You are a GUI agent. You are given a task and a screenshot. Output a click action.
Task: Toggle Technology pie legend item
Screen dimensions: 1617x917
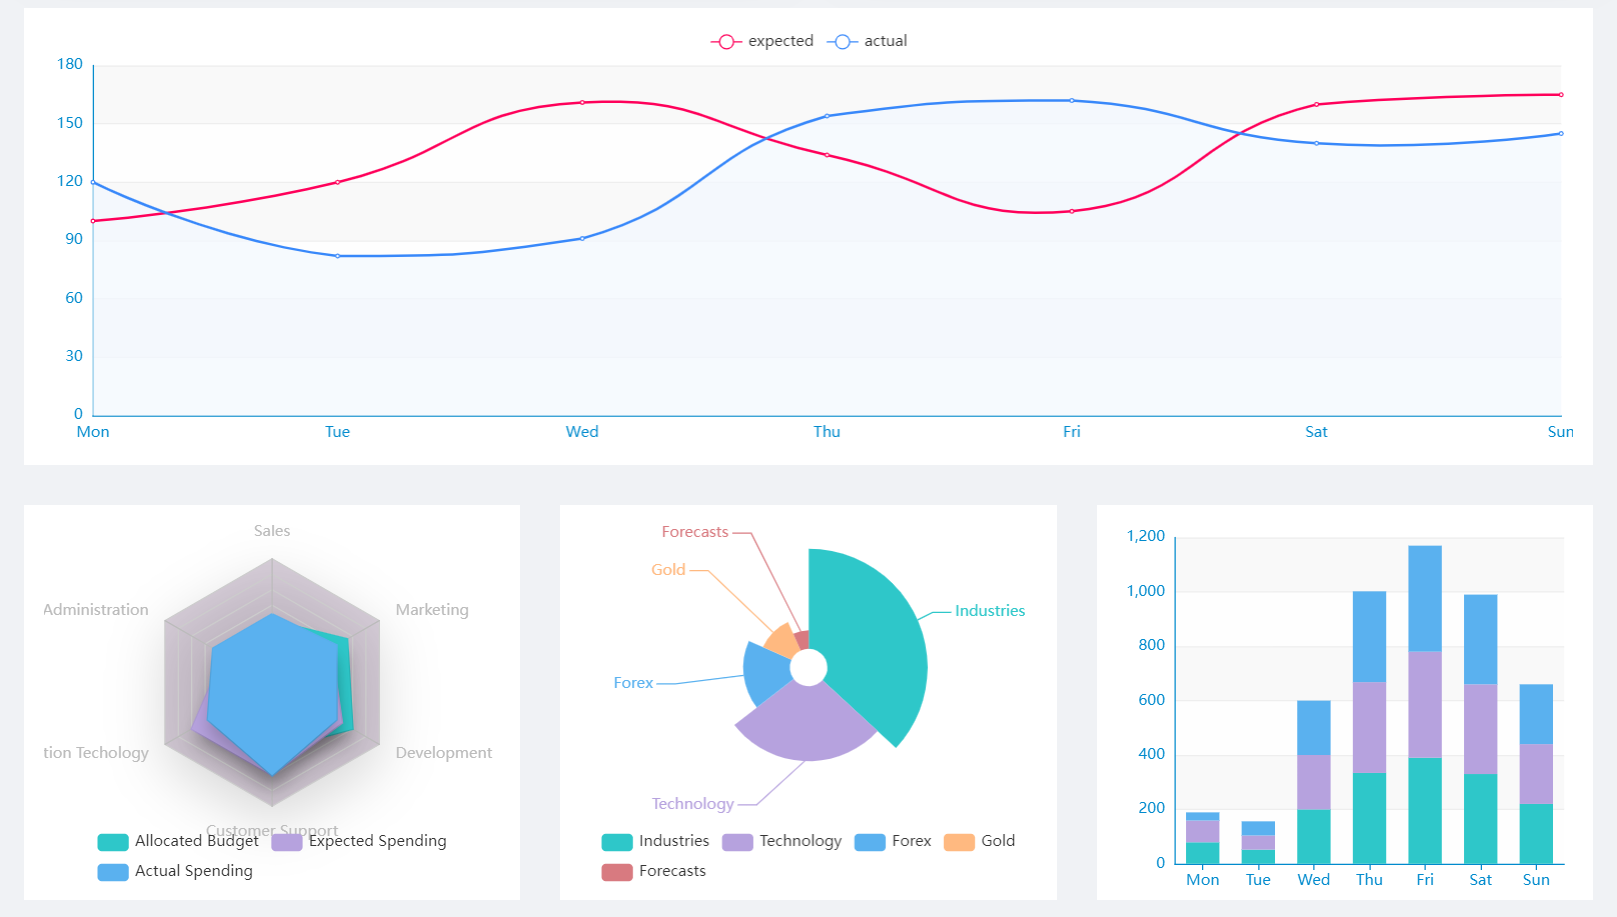pyautogui.click(x=782, y=841)
